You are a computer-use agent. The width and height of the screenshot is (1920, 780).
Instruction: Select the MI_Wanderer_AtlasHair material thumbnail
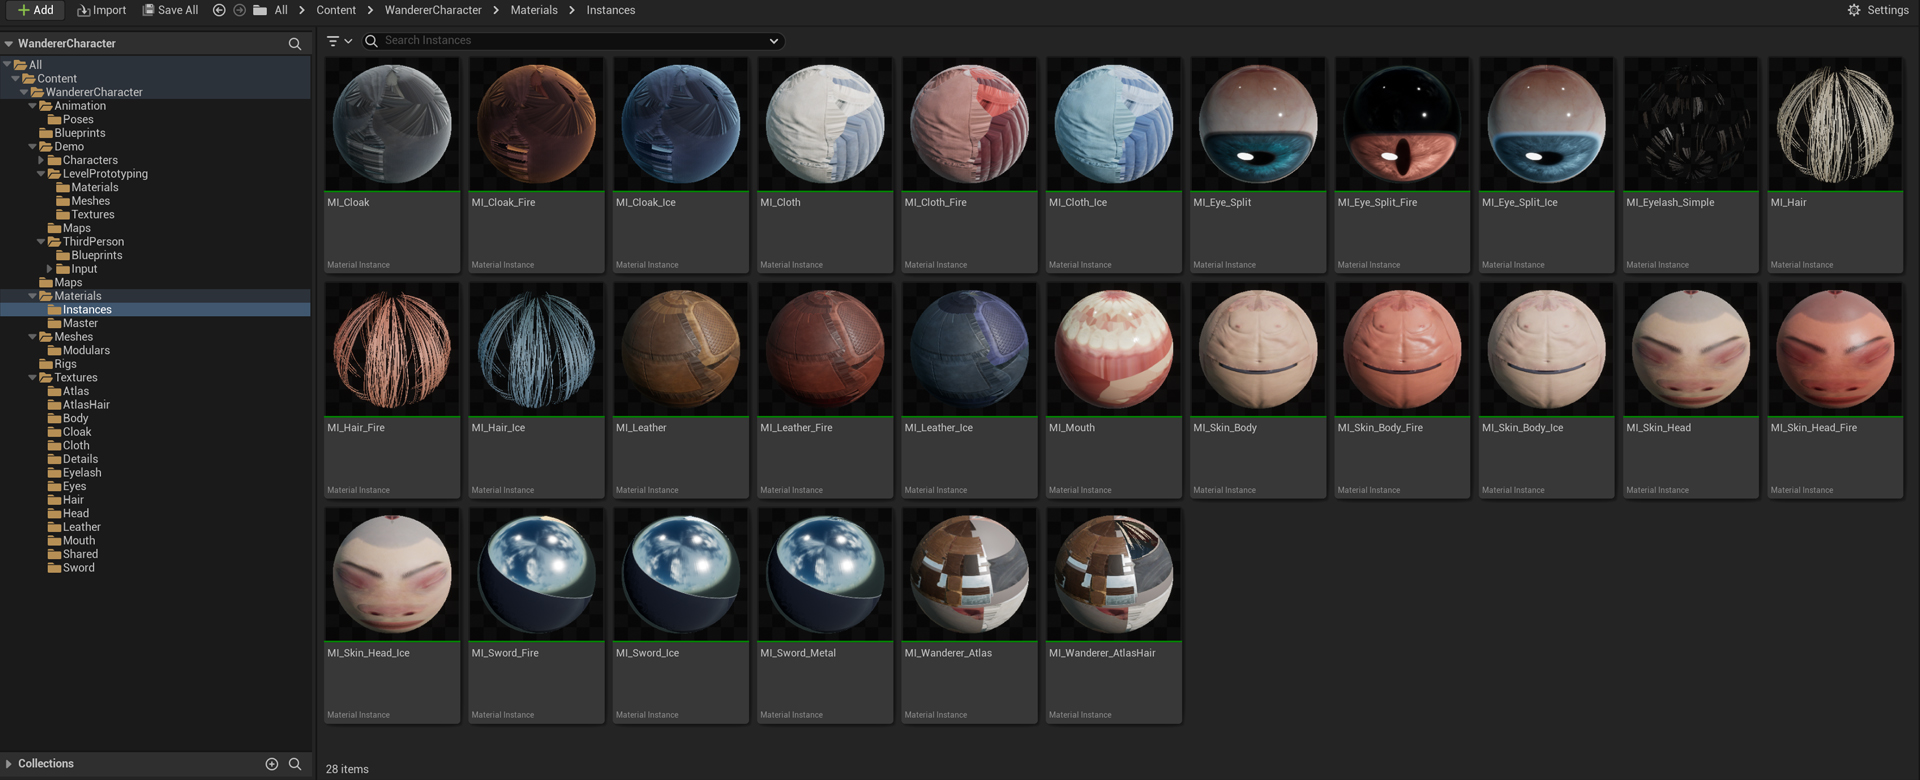(x=1114, y=575)
